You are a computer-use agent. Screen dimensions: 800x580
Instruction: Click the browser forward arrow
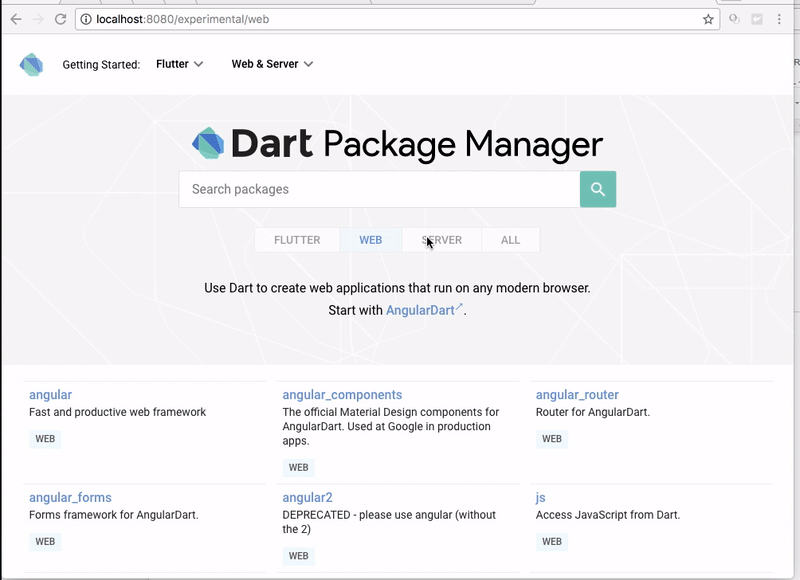[38, 19]
